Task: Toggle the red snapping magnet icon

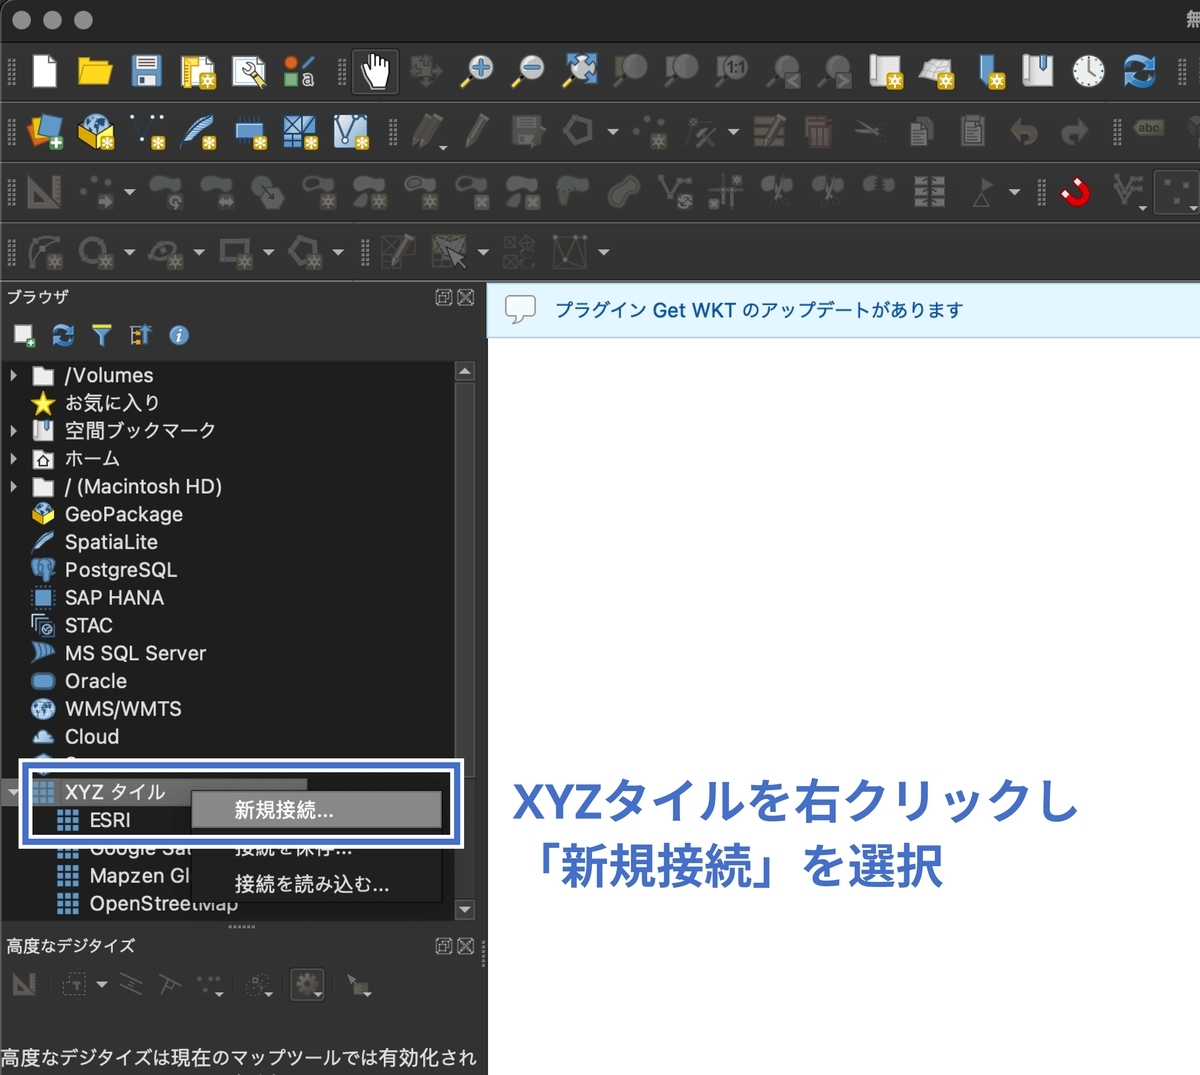Action: tap(1076, 191)
